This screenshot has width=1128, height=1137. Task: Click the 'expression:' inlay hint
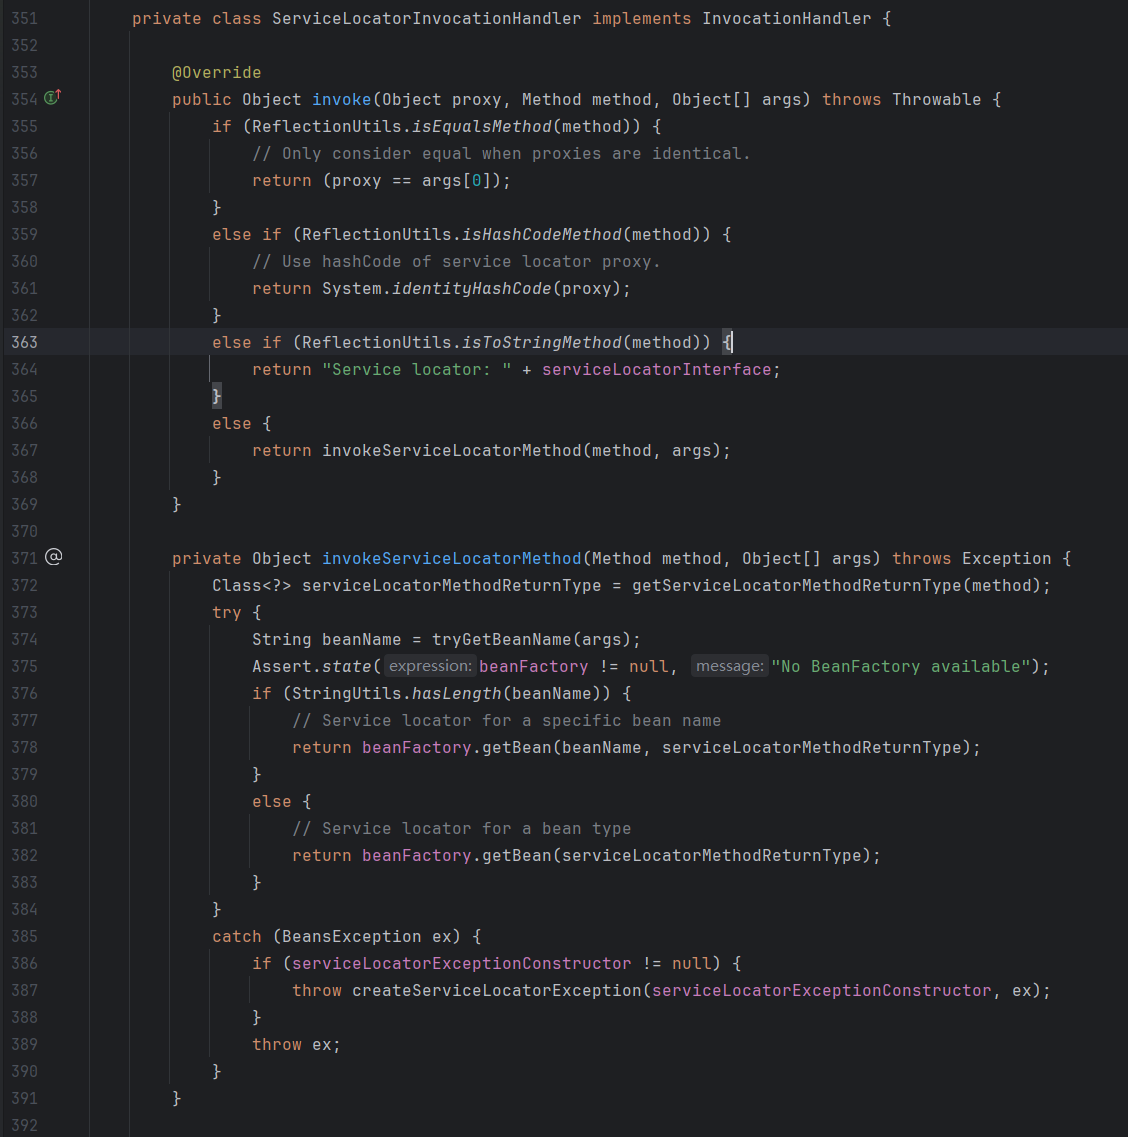(430, 666)
